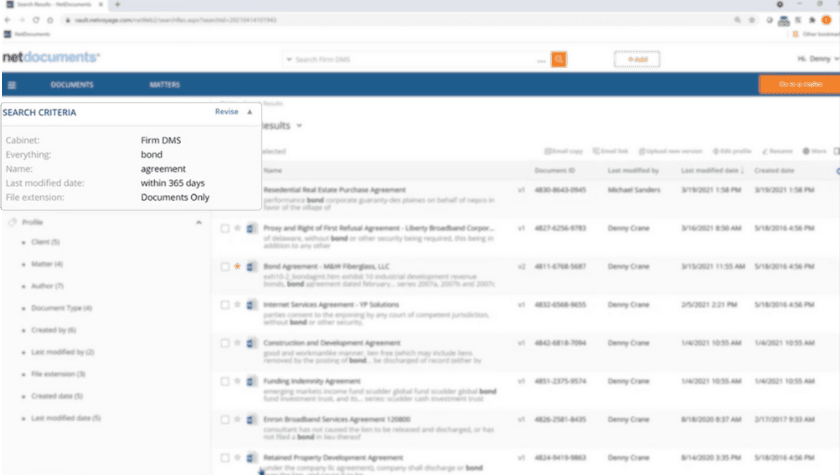Click the orange browser profile avatar
The image size is (840, 475).
(827, 20)
